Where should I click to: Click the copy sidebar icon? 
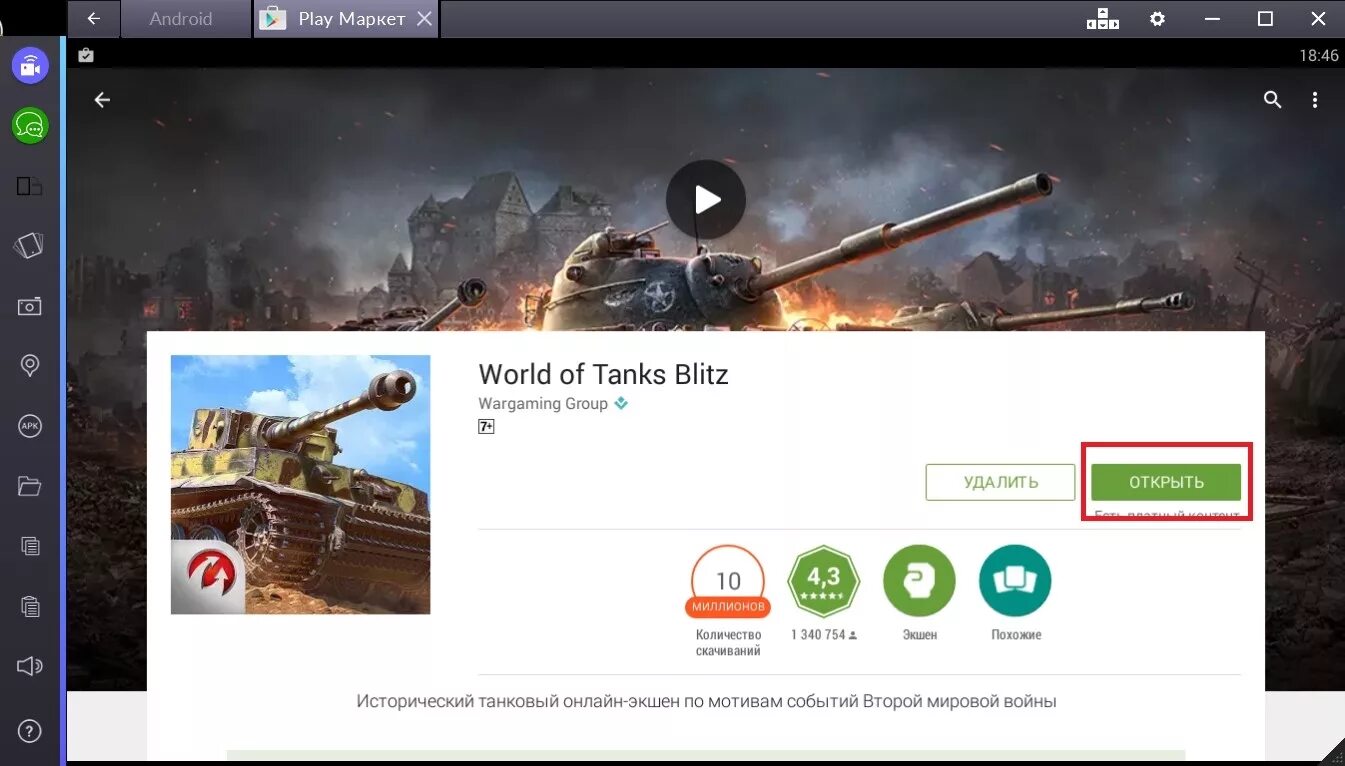30,546
